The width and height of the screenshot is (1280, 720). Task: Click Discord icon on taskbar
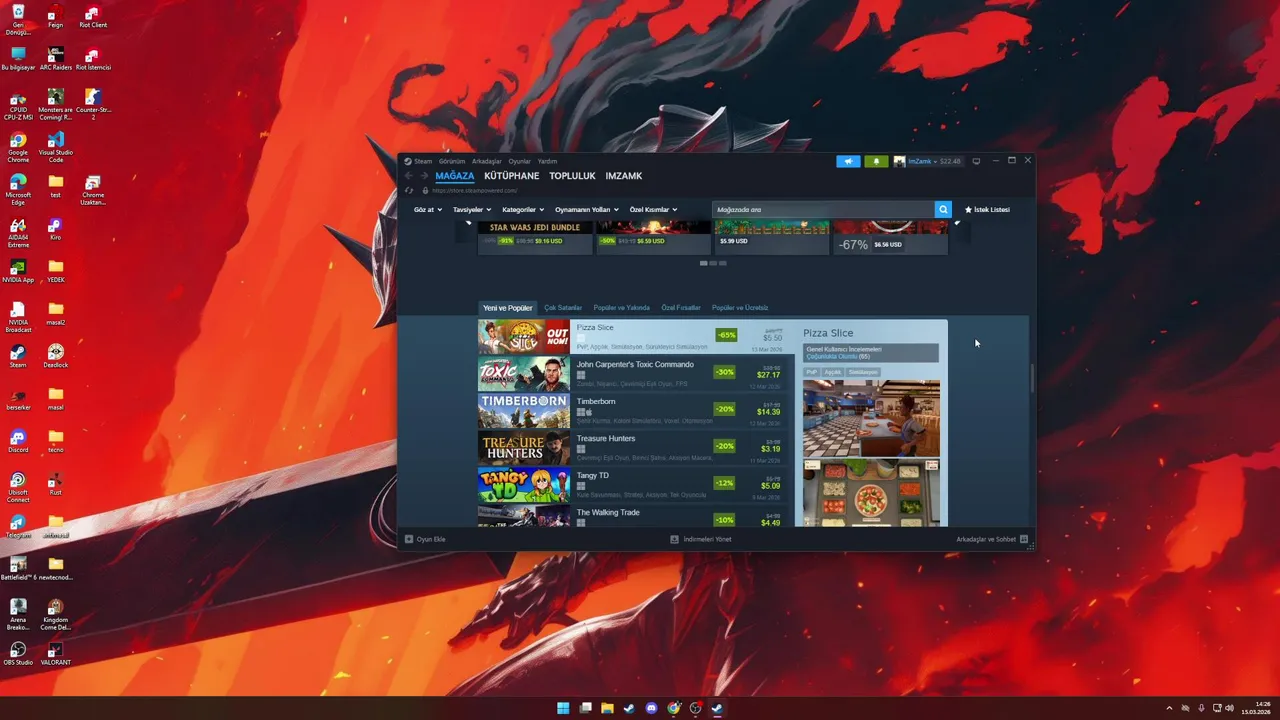point(651,708)
